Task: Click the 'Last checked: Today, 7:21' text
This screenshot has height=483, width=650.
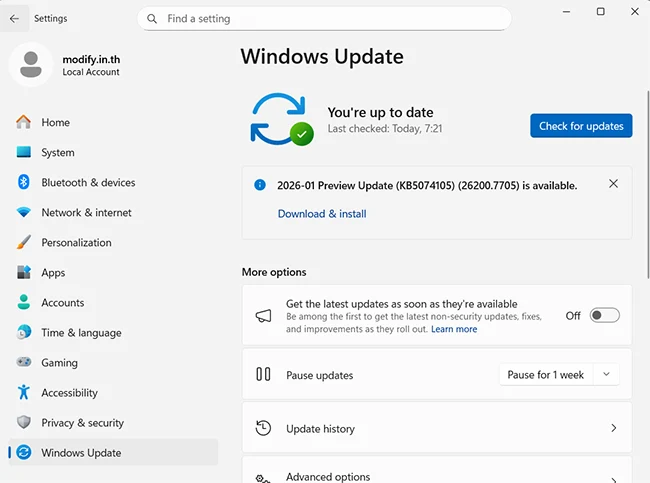Action: tap(385, 129)
